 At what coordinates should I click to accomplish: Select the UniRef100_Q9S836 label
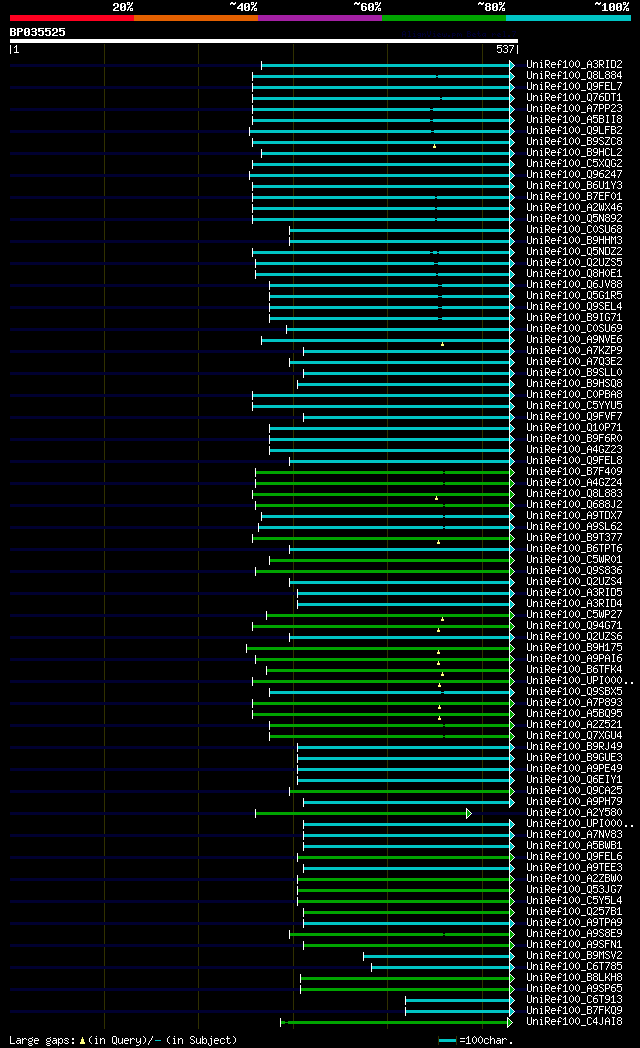[x=574, y=571]
